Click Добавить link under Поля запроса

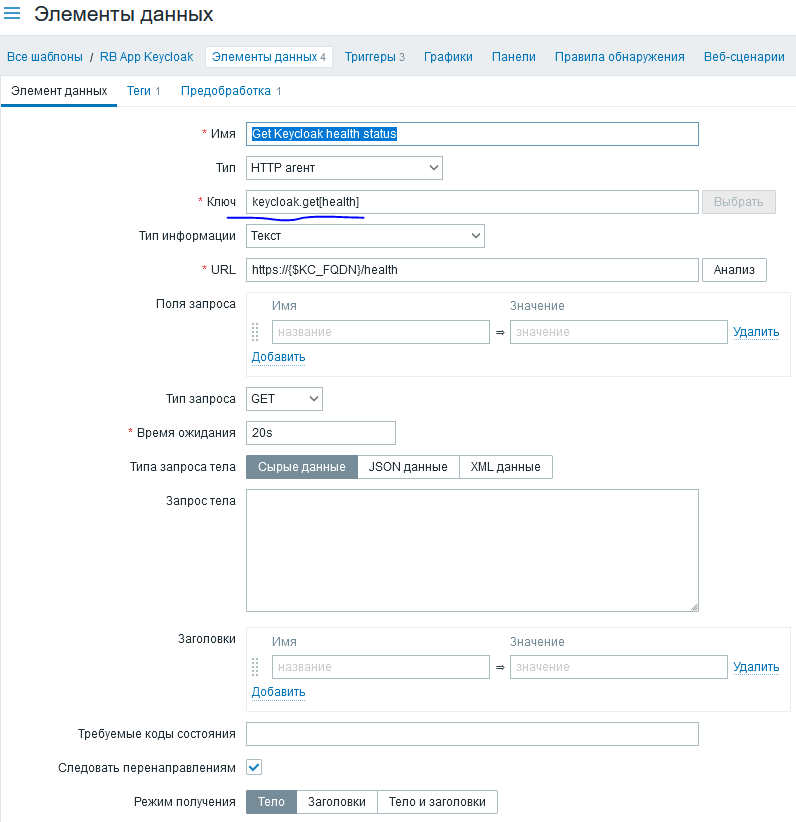tap(278, 357)
